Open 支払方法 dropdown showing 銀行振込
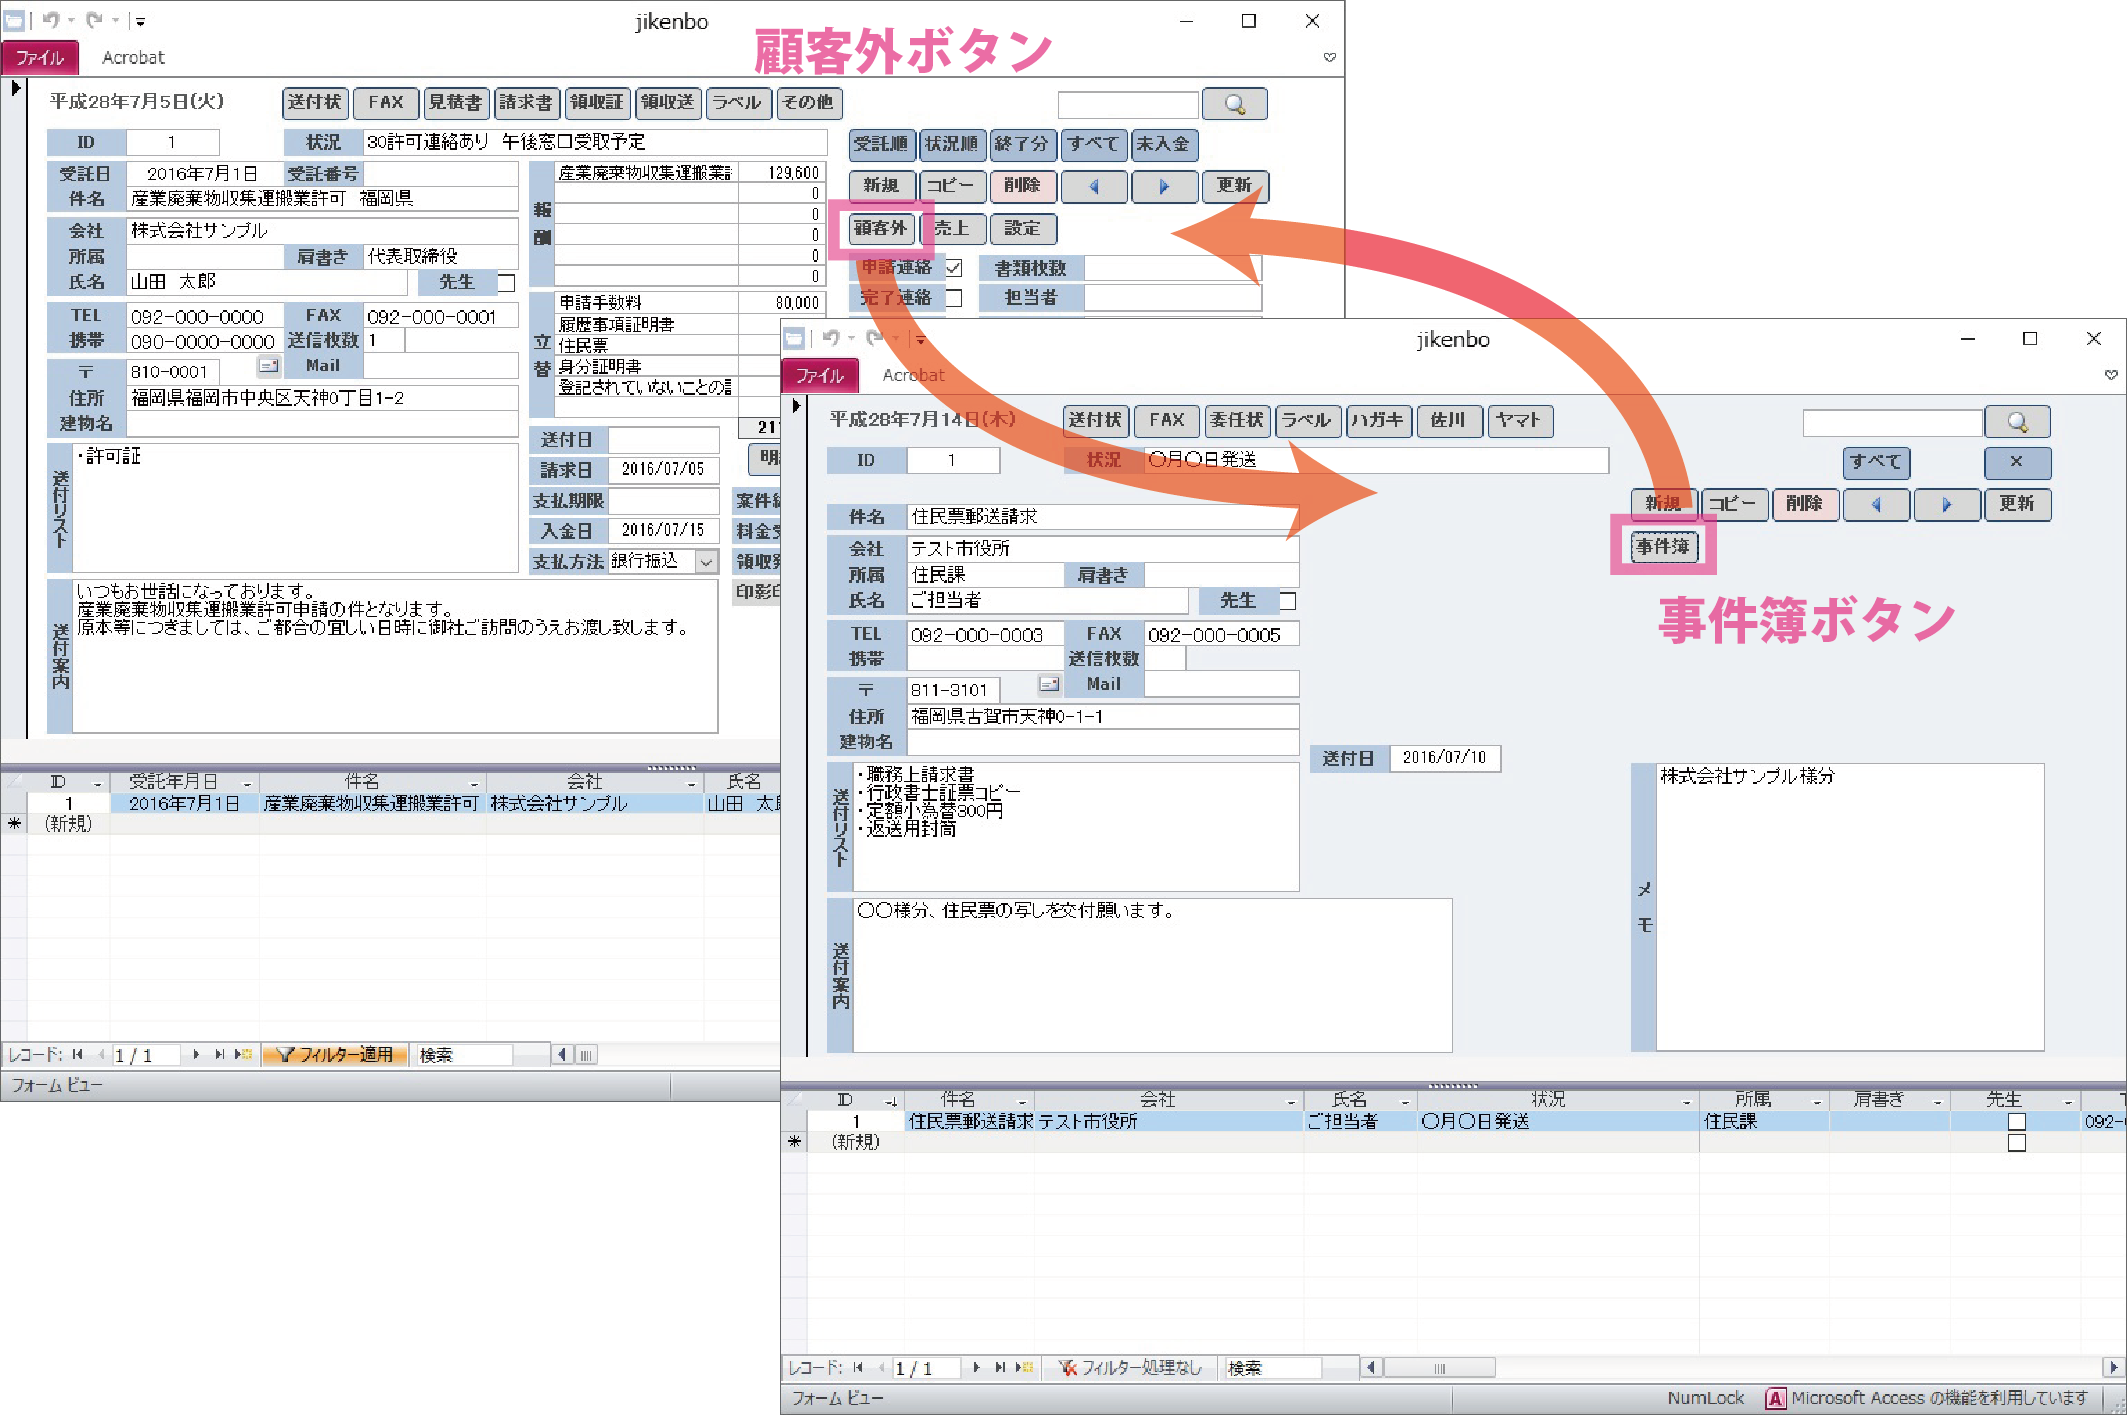Screen dimensions: 2127x1415 pyautogui.click(x=706, y=562)
